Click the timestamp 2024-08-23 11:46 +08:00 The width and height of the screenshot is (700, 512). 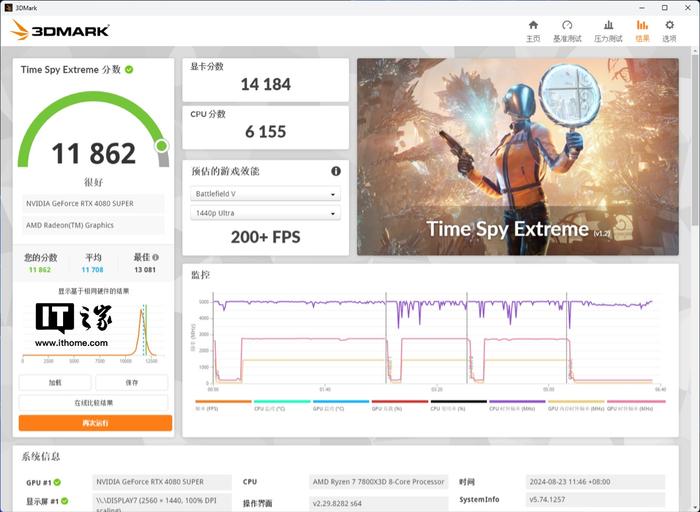(596, 482)
